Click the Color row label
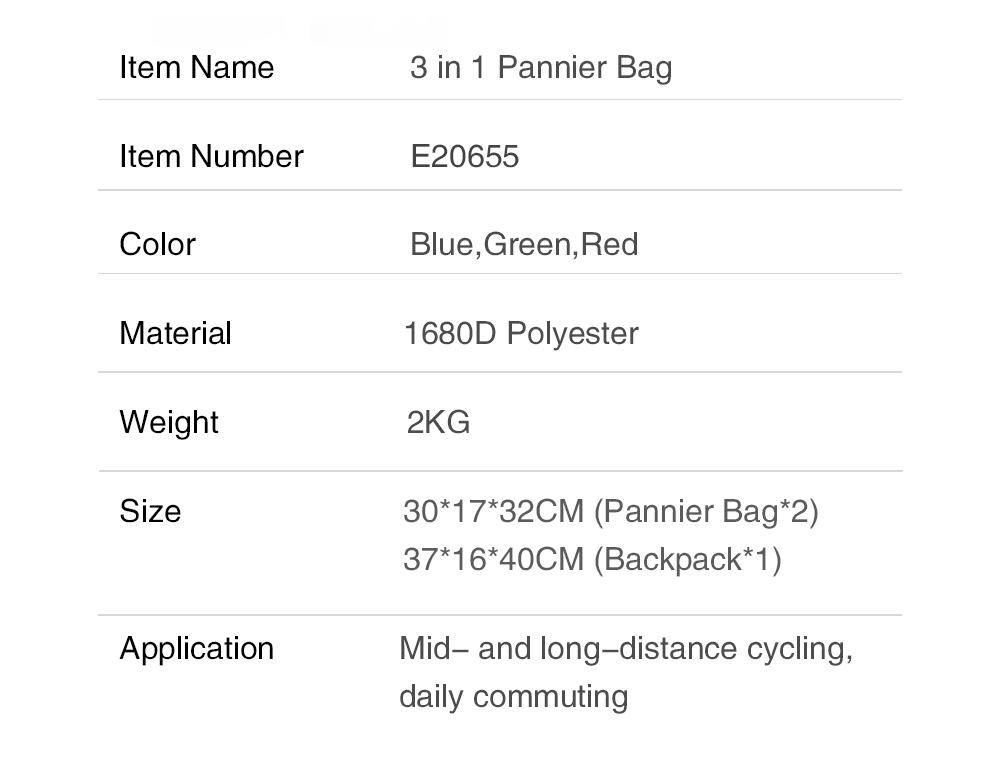 point(157,245)
